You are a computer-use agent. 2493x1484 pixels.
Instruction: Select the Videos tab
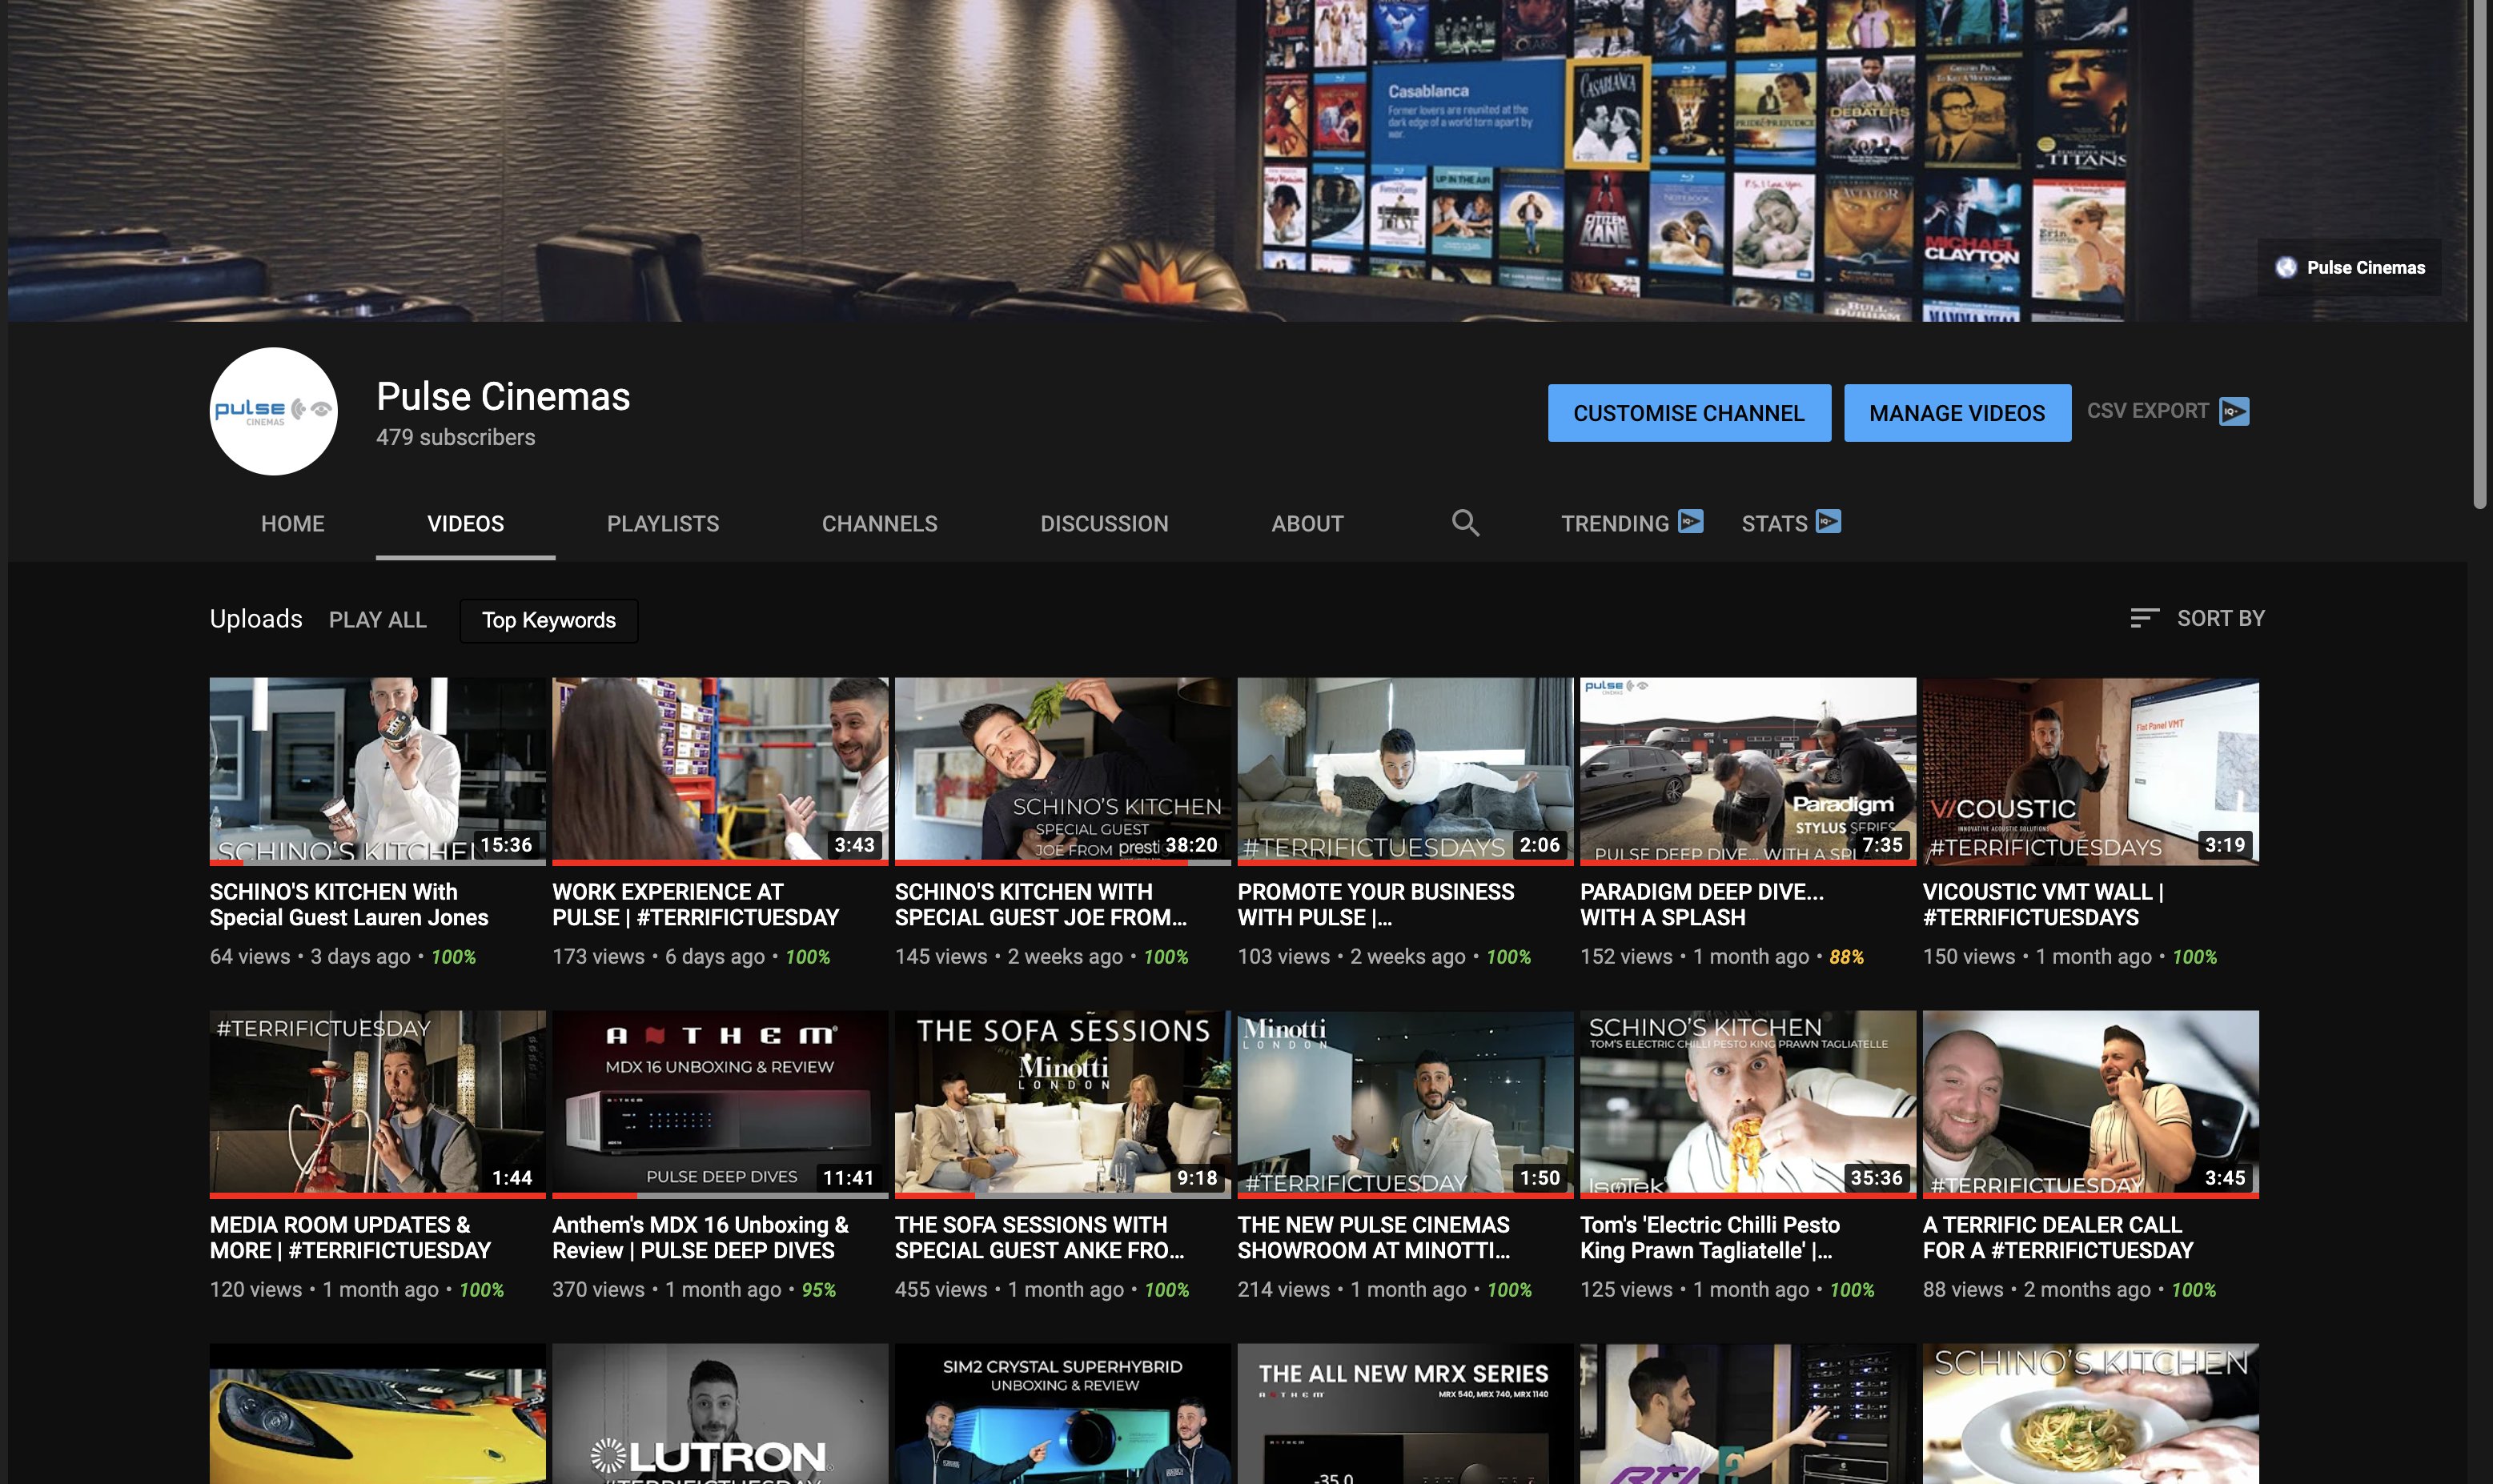pyautogui.click(x=466, y=523)
